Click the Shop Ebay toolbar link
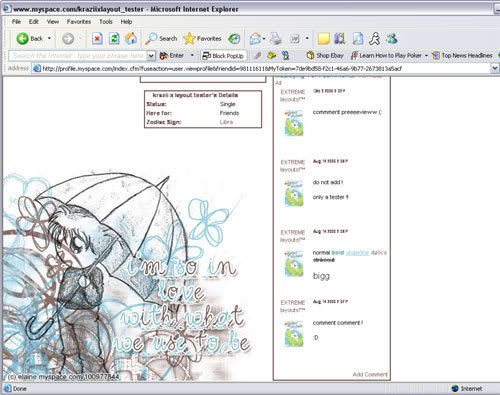 pos(325,56)
